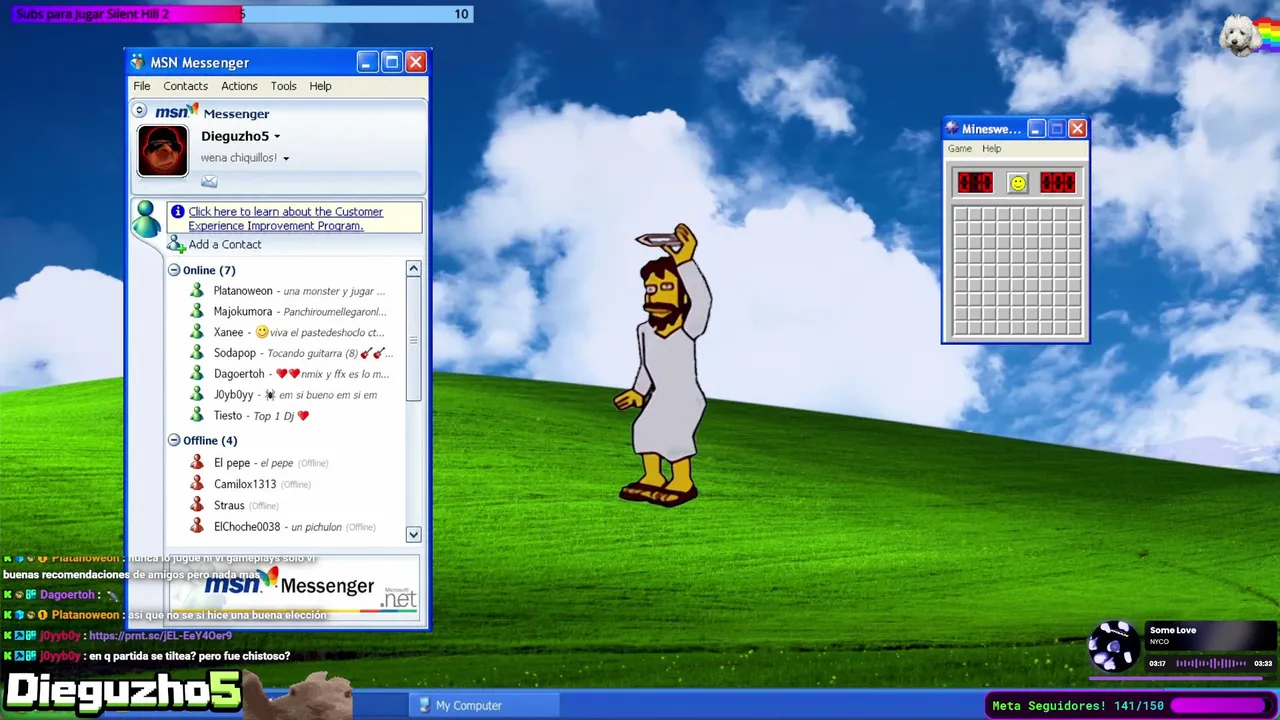The height and width of the screenshot is (720, 1280).
Task: Collapse the Offline (4) group
Action: [x=174, y=440]
